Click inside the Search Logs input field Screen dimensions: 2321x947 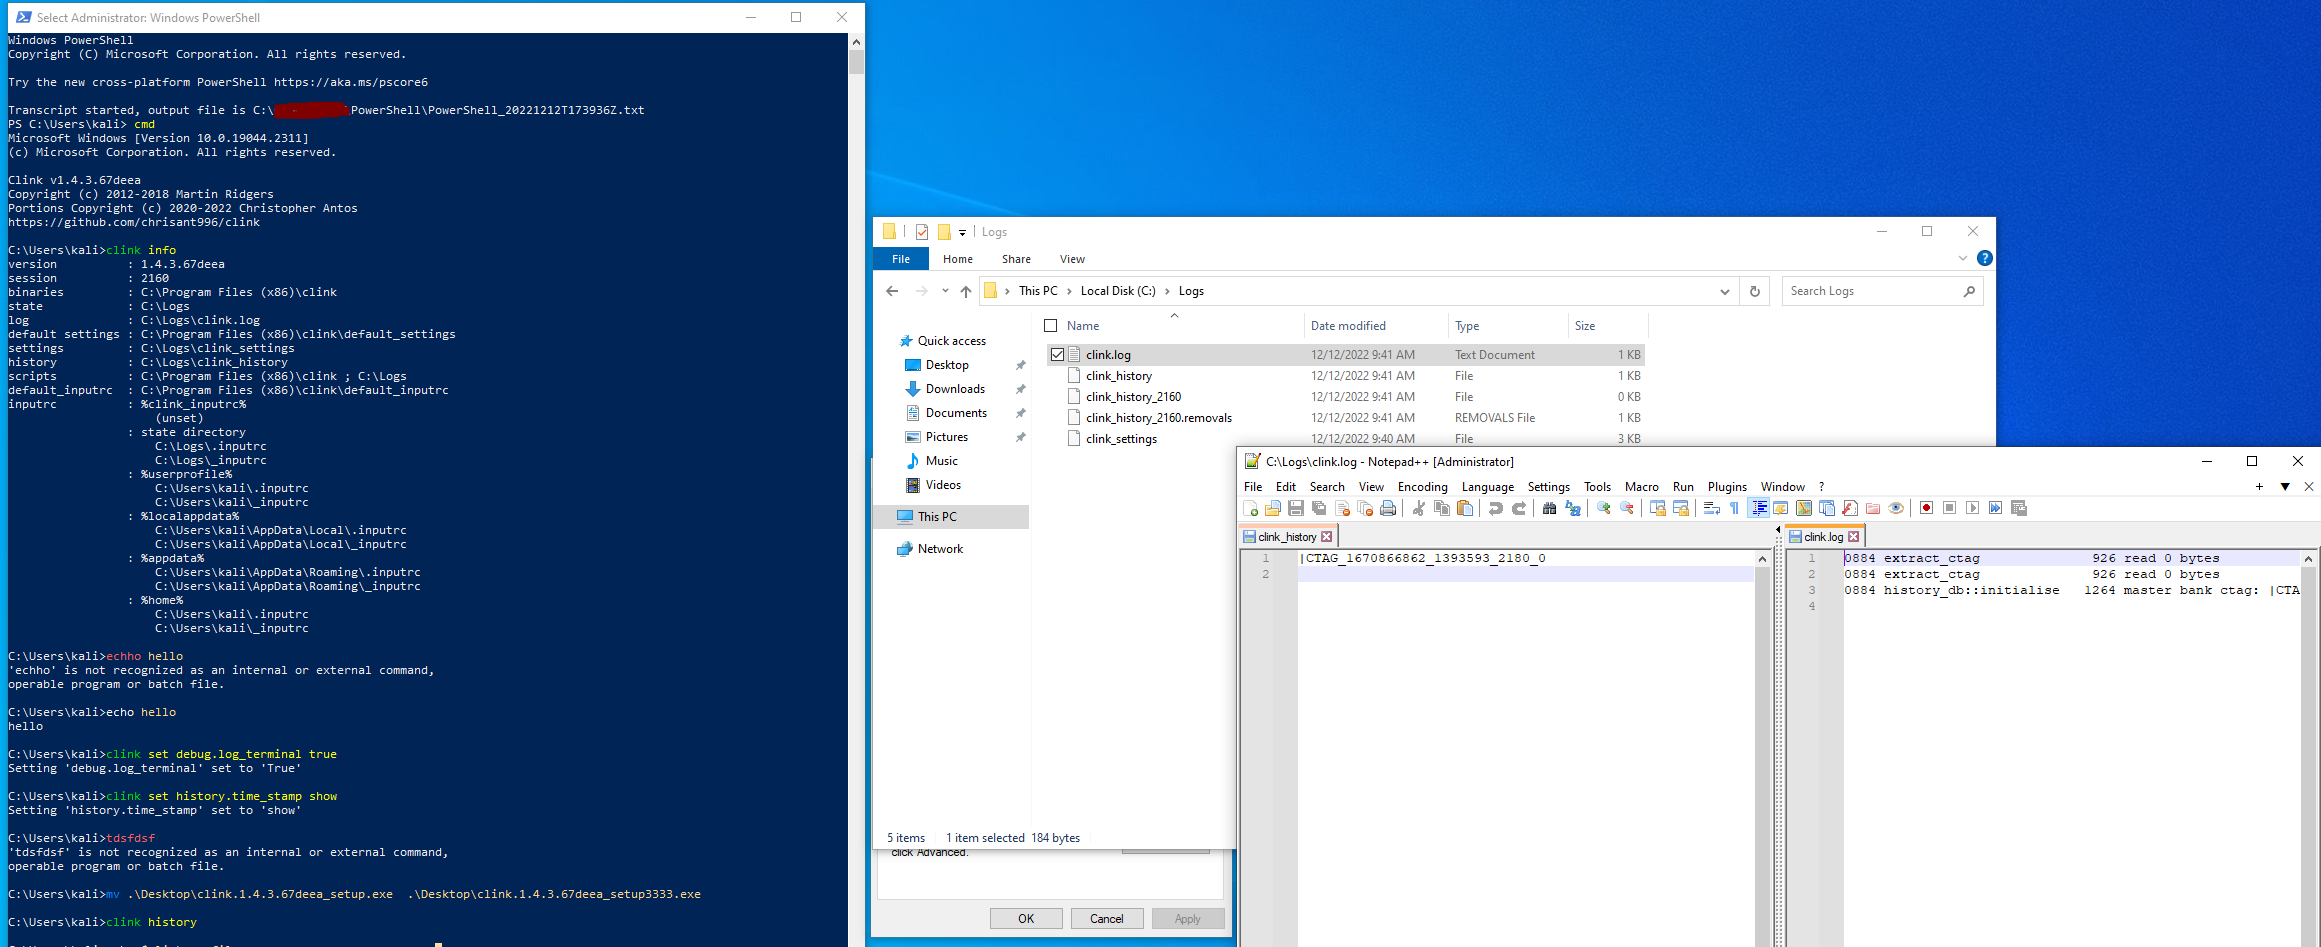(1870, 291)
